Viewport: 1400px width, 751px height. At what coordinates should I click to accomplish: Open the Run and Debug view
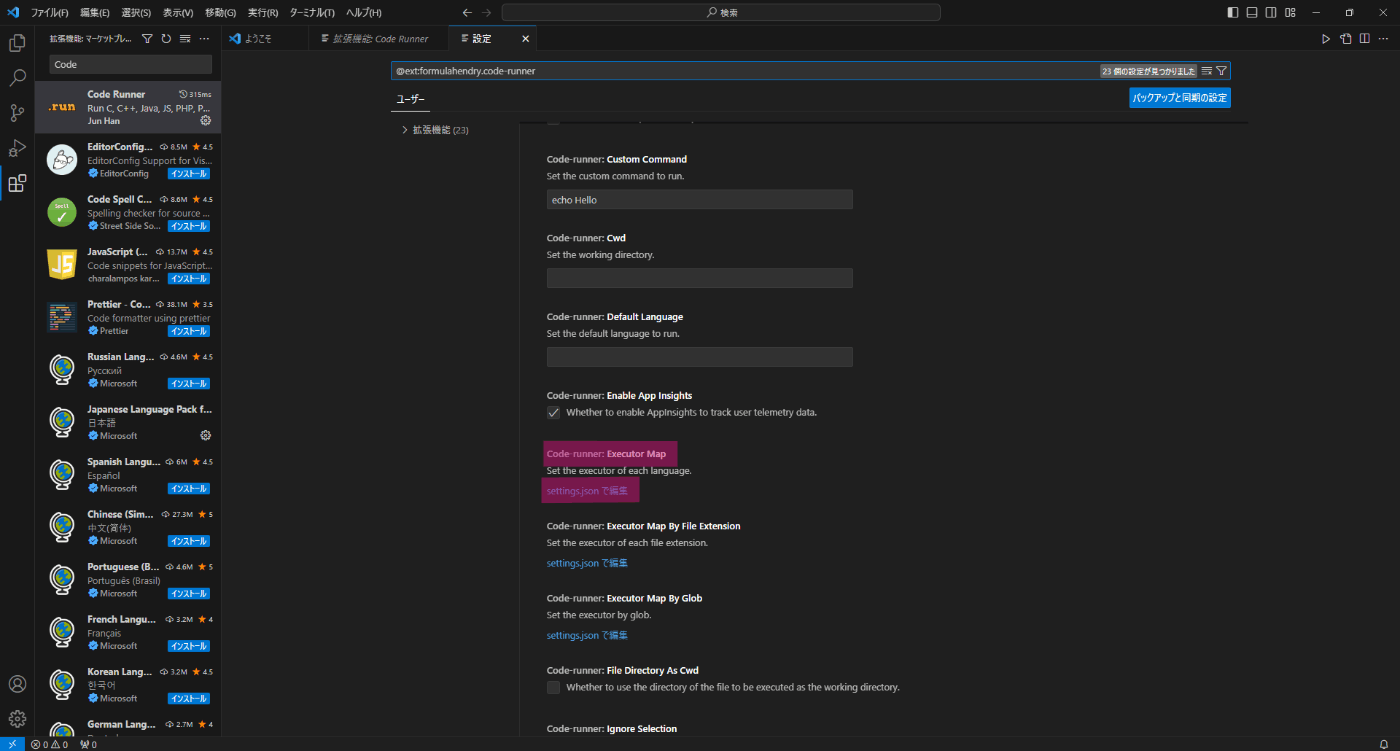[17, 148]
